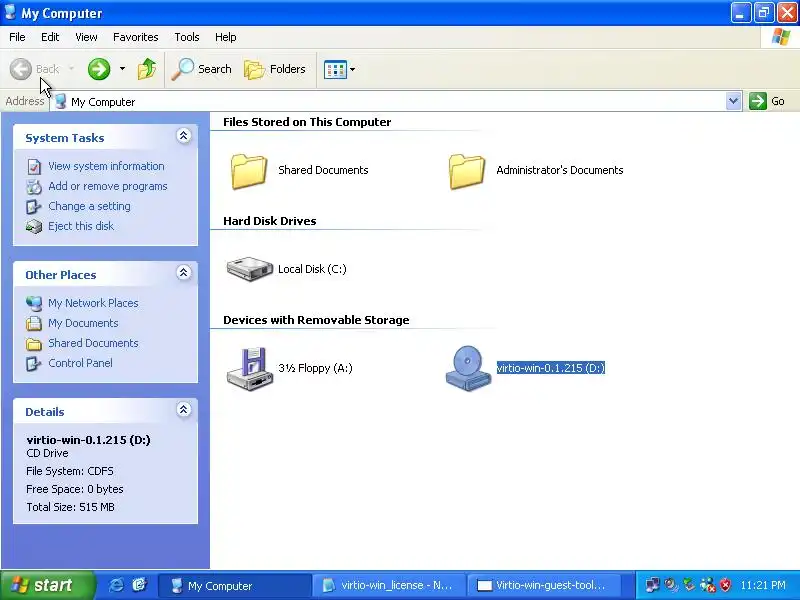The height and width of the screenshot is (600, 800).
Task: Click Change a setting link
Action: [x=89, y=206]
